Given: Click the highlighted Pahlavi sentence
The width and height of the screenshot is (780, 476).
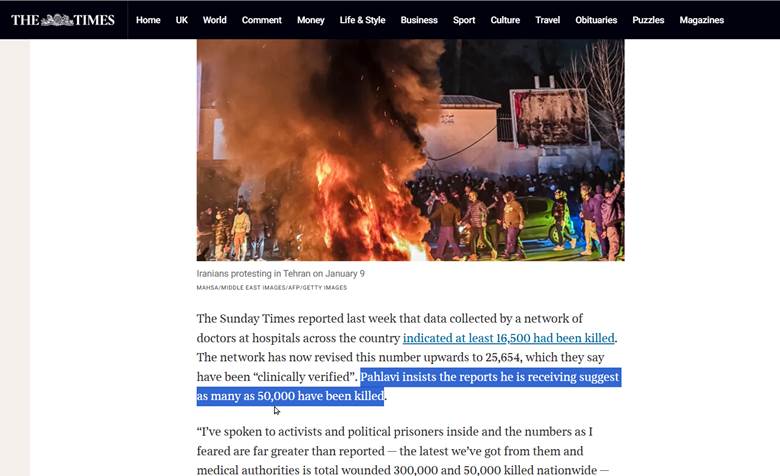Looking at the screenshot, I should [408, 386].
